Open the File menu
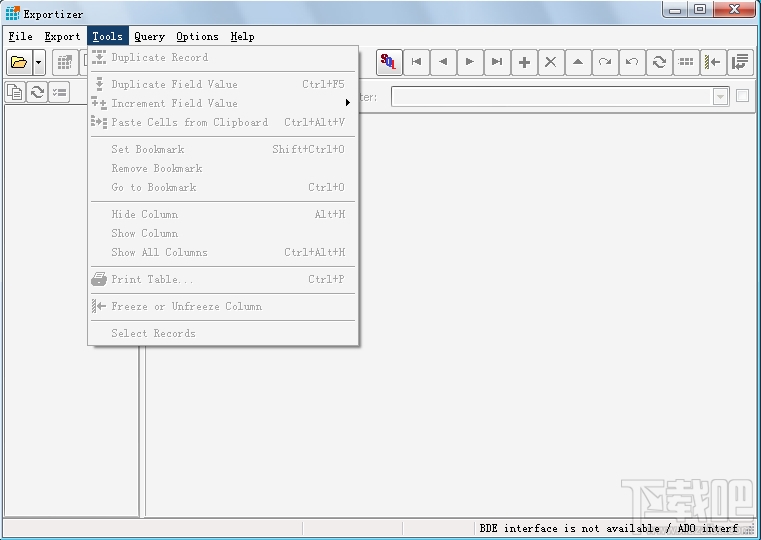This screenshot has width=761, height=540. 20,36
